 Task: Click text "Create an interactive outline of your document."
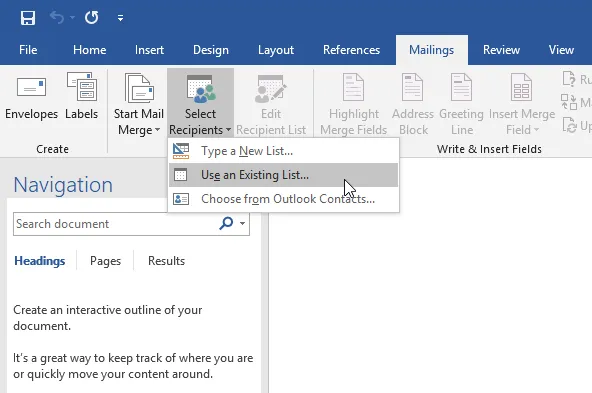click(x=108, y=318)
